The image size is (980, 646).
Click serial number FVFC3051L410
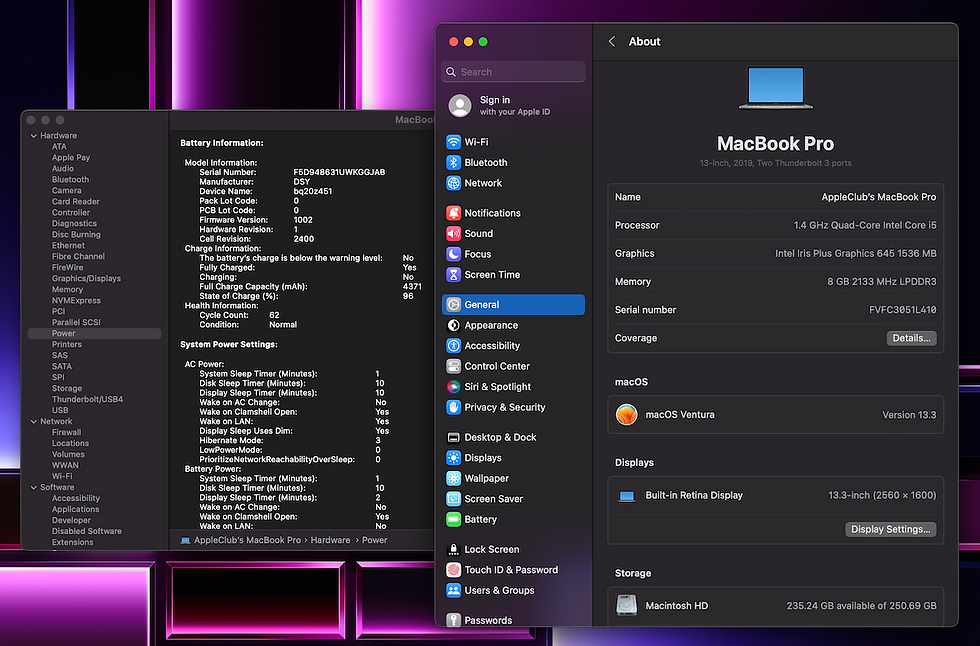coord(902,310)
